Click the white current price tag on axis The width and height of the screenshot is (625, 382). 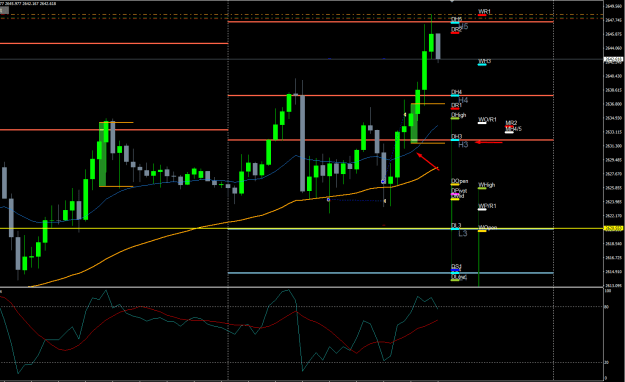point(614,60)
